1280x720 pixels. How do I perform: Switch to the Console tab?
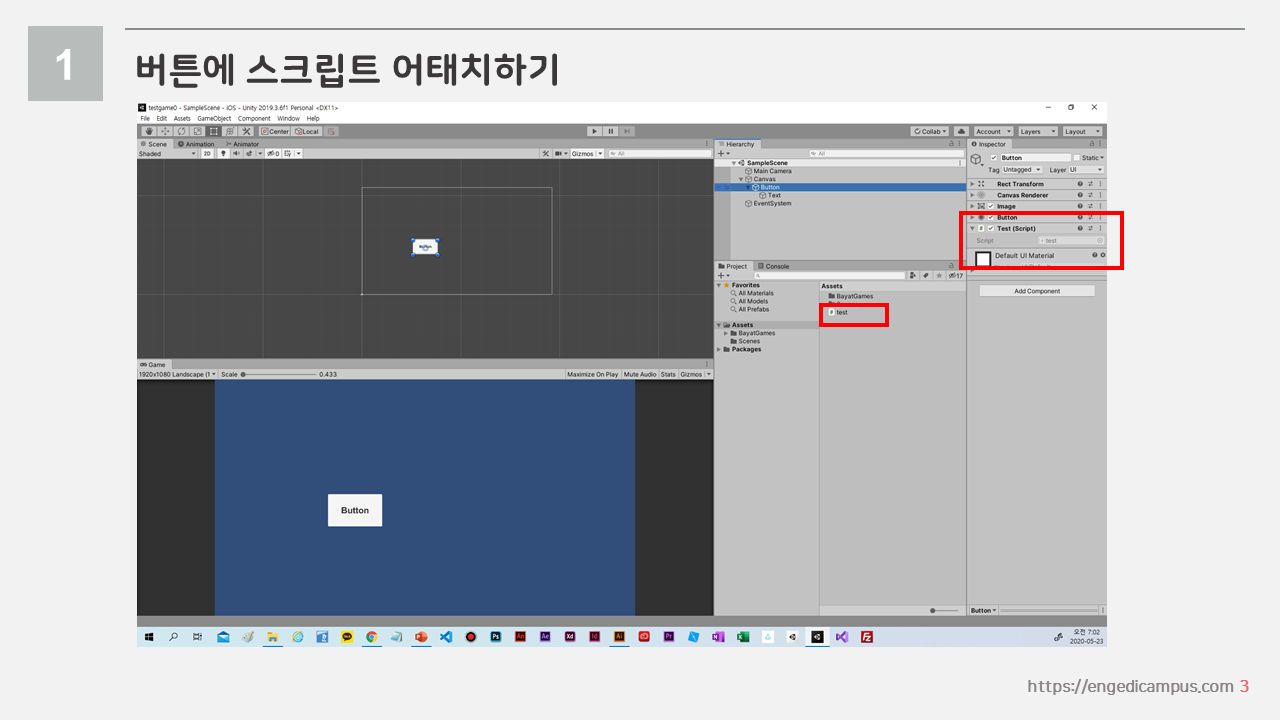(x=773, y=266)
